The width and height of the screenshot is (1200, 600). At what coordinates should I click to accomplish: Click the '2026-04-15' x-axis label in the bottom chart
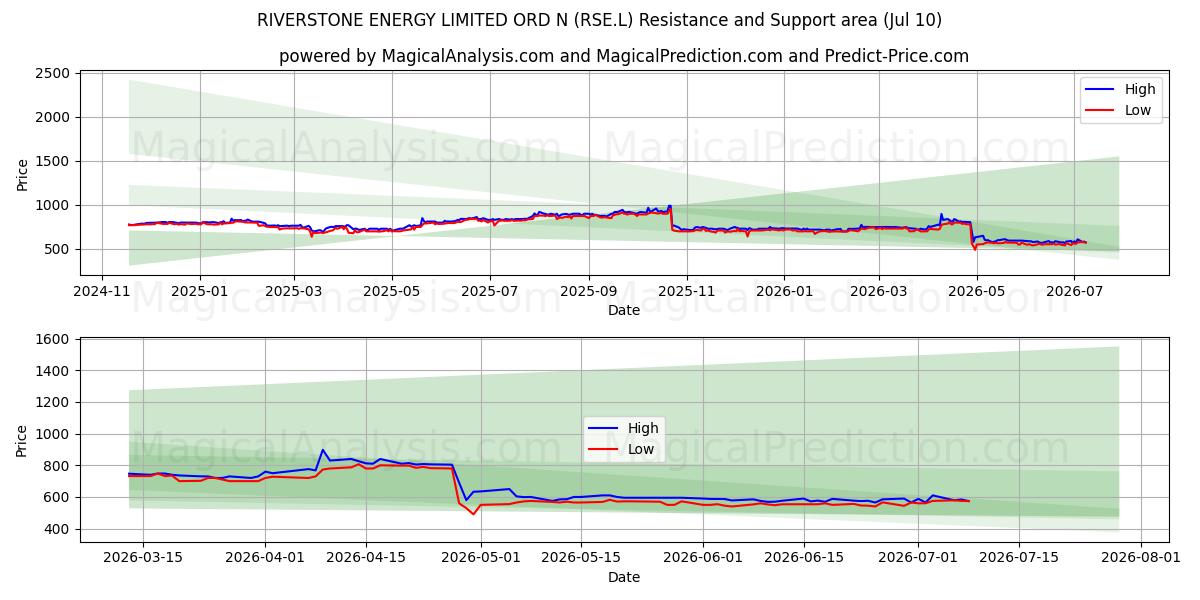coord(366,558)
